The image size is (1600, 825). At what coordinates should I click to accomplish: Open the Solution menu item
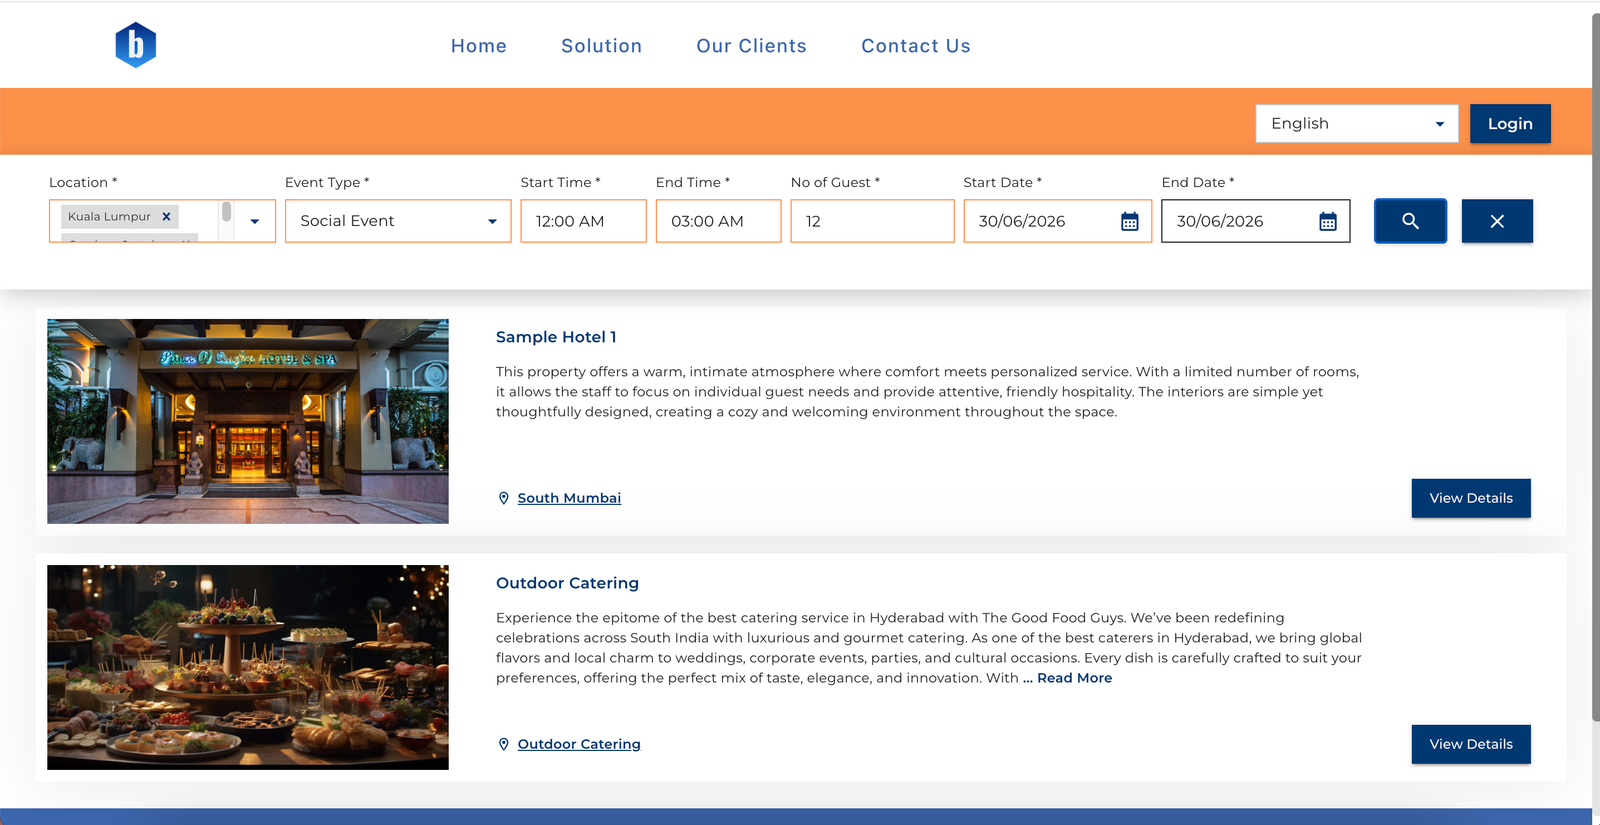[602, 46]
